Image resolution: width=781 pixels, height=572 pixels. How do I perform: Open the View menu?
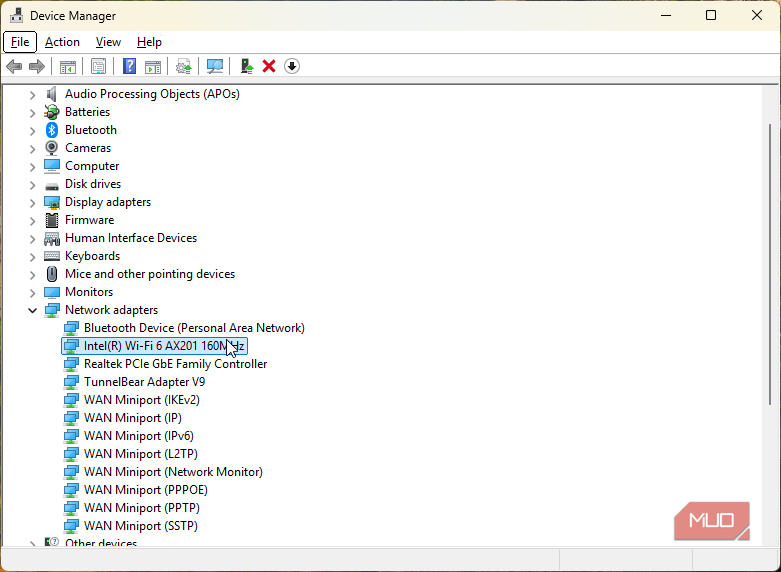pos(108,42)
